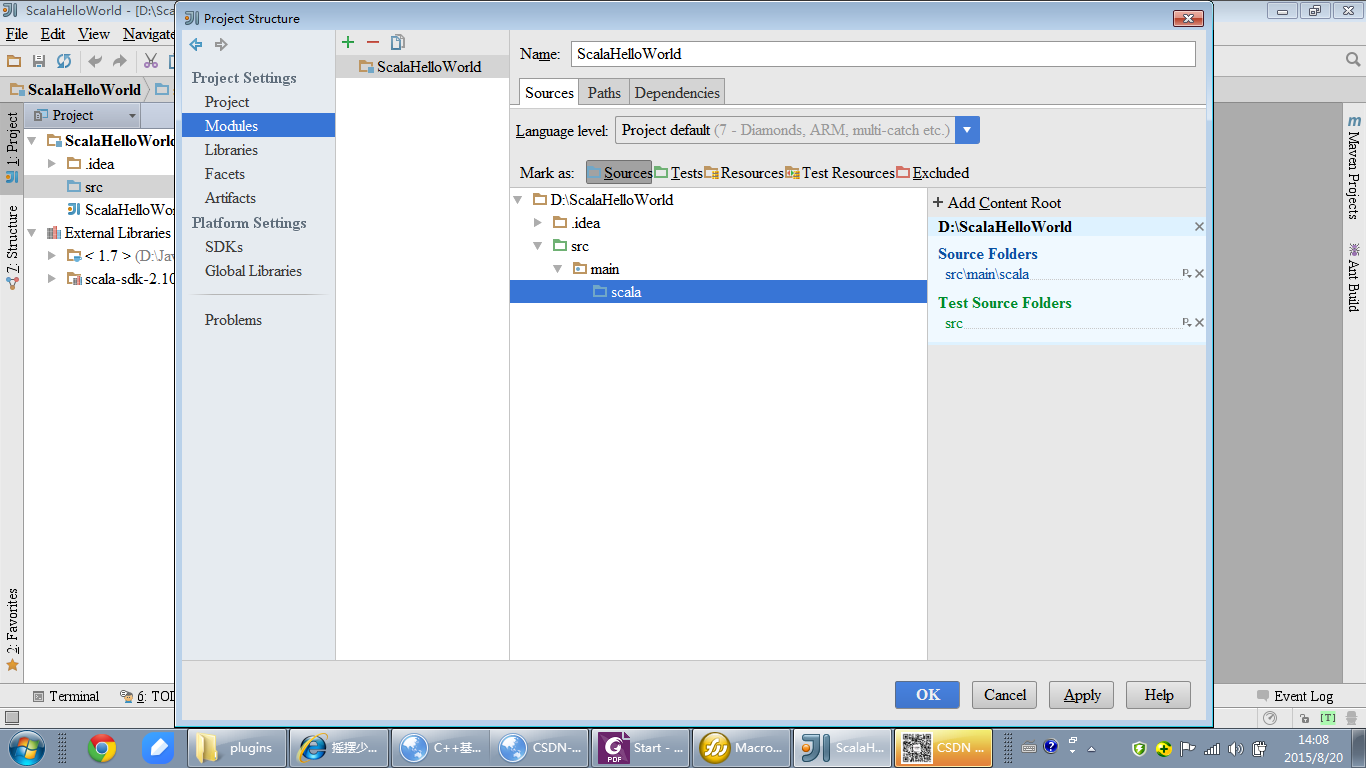This screenshot has height=768, width=1366.
Task: Collapse External Libraries in Project tool window
Action: [x=32, y=233]
